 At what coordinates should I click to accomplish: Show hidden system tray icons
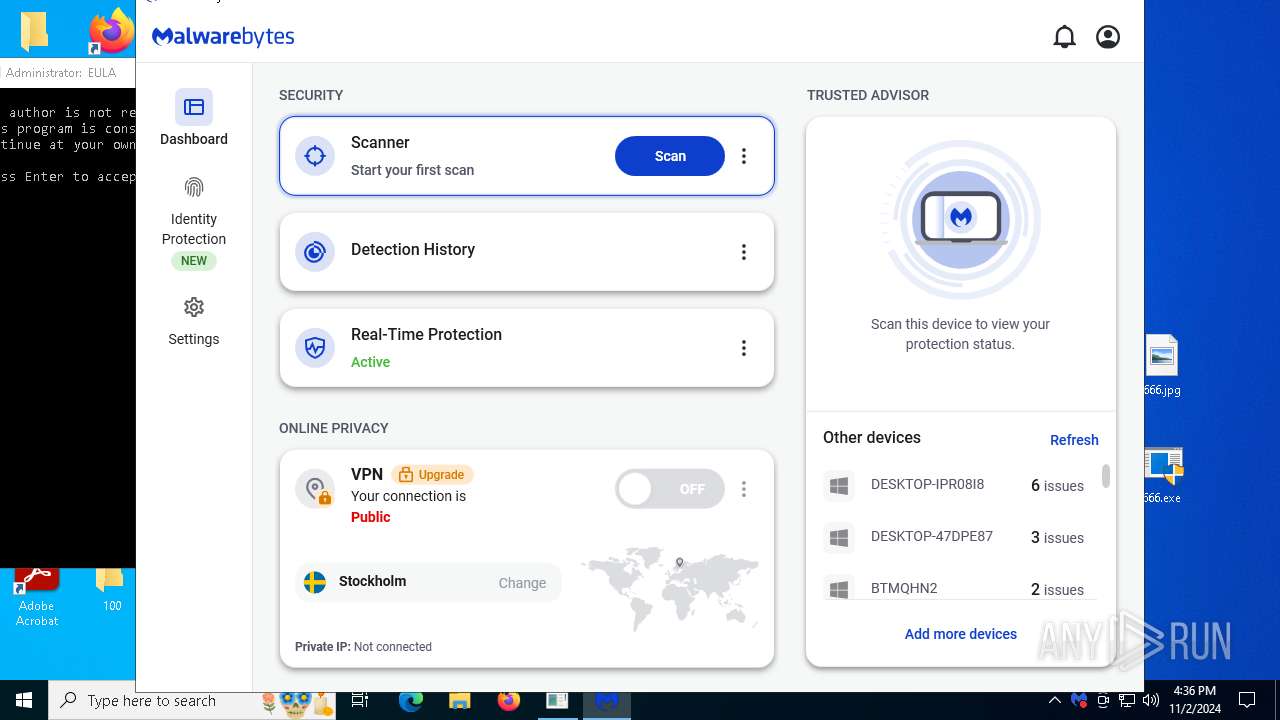click(1055, 701)
